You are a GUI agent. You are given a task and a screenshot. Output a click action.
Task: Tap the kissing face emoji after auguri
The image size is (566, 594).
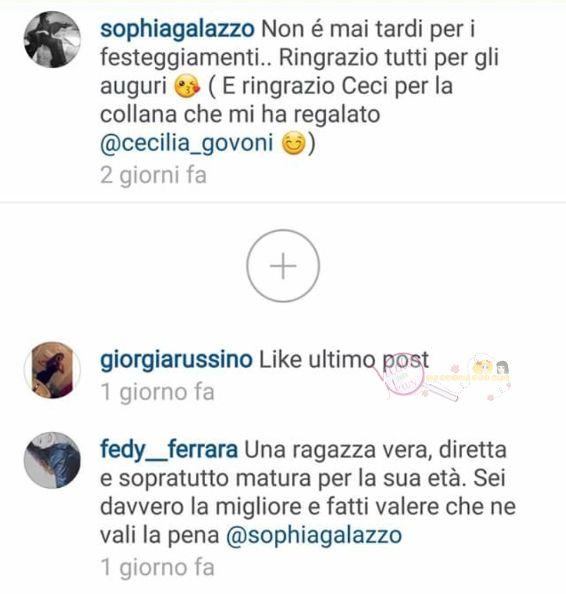pos(187,86)
